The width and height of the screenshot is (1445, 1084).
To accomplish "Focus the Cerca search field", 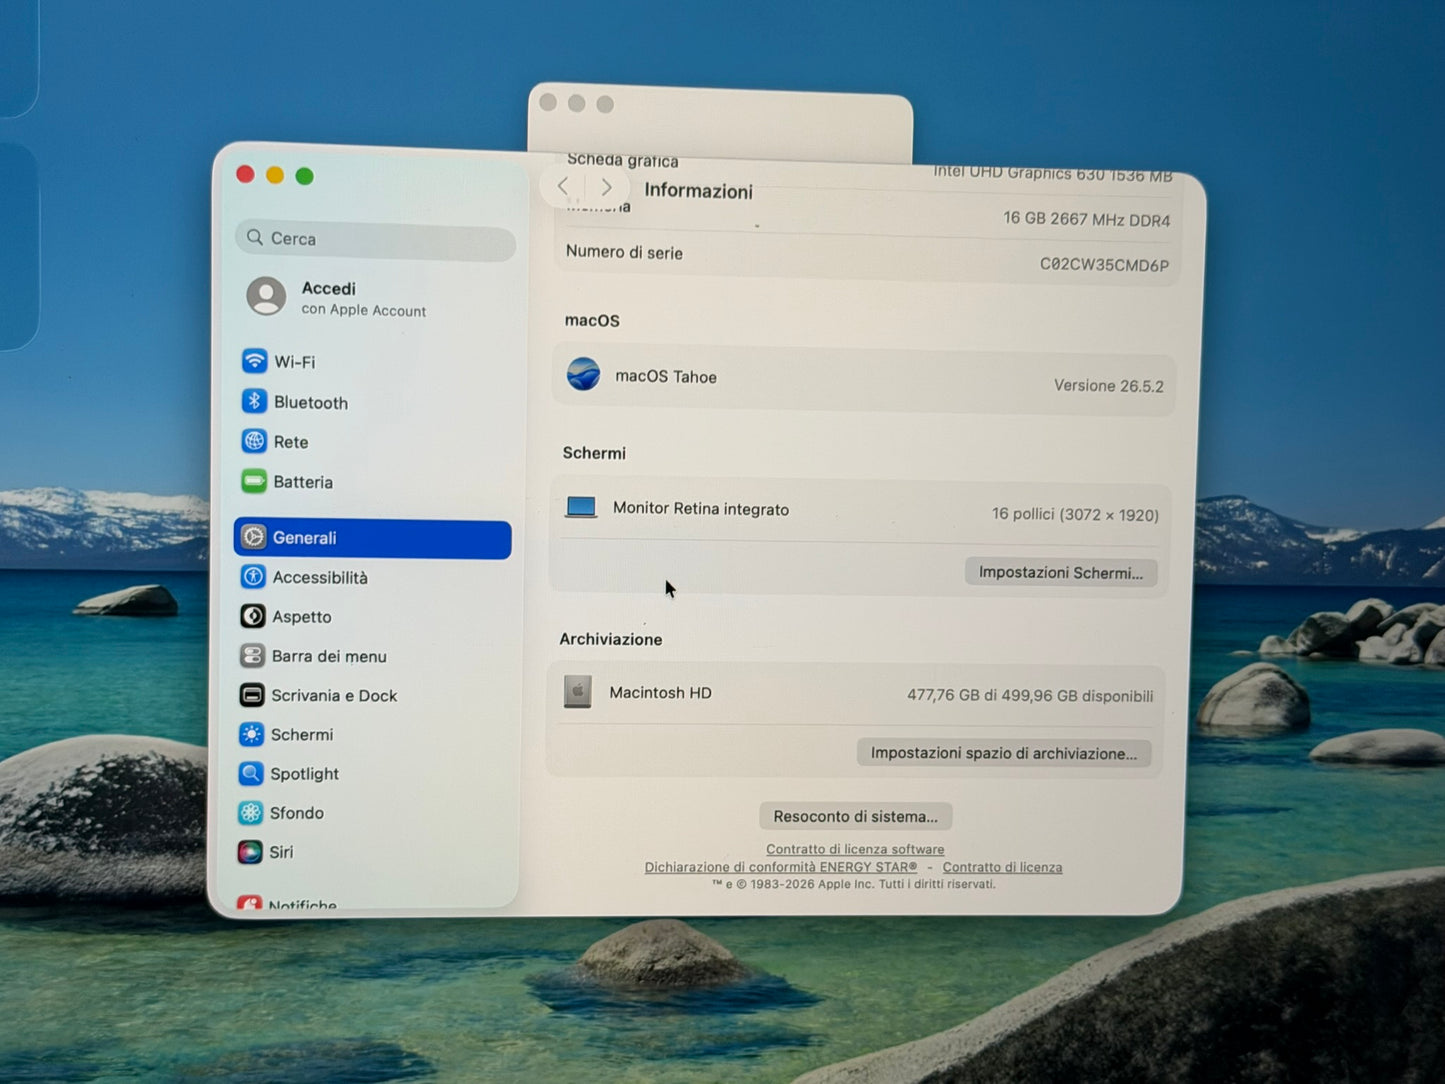I will point(376,238).
